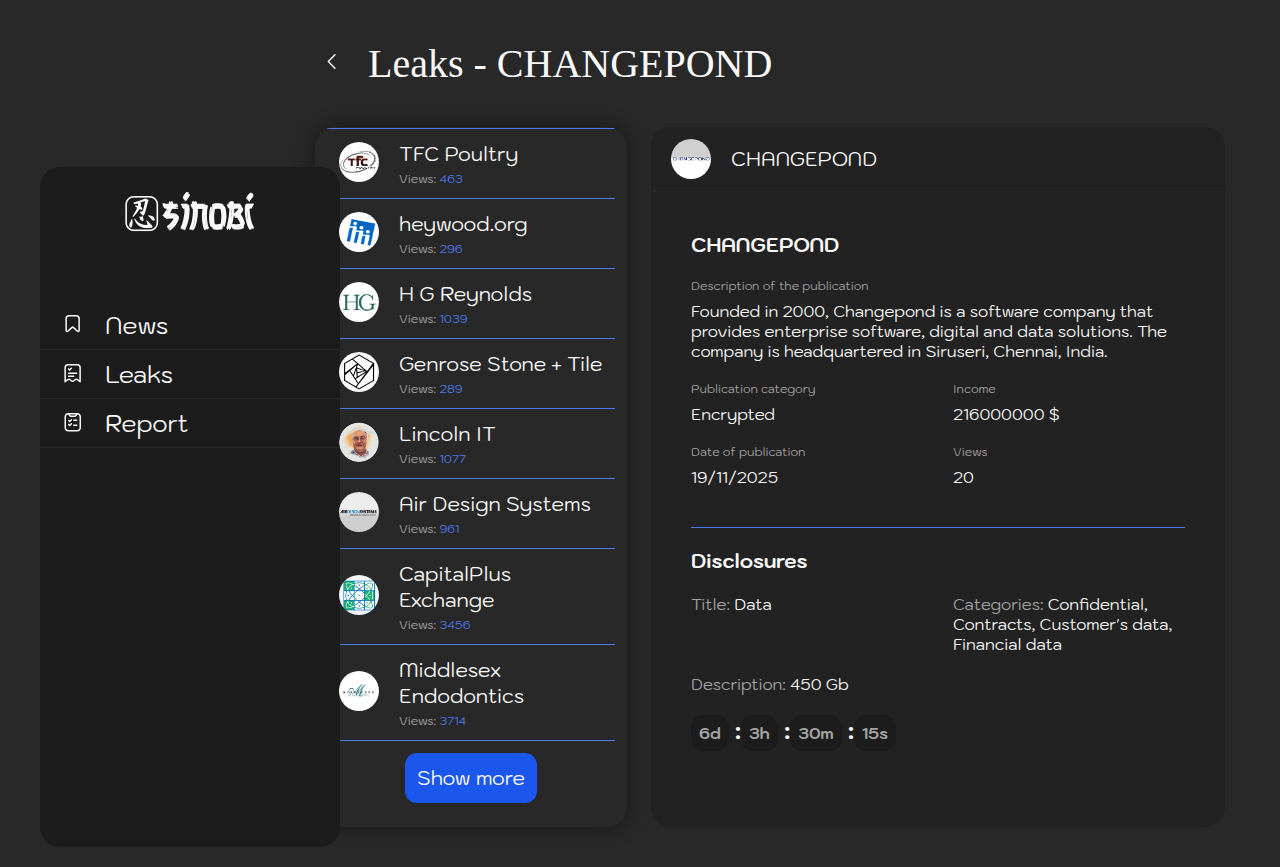The width and height of the screenshot is (1280, 867).
Task: Click the Sinobi logo in sidebar
Action: tap(190, 213)
